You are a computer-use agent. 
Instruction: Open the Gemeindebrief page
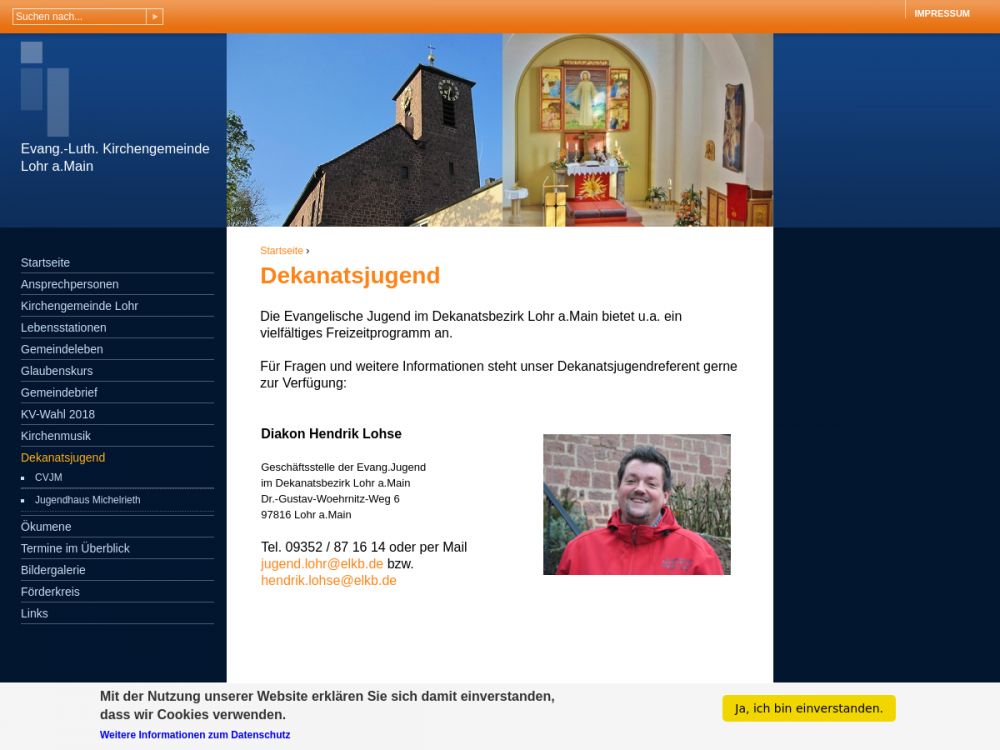59,392
